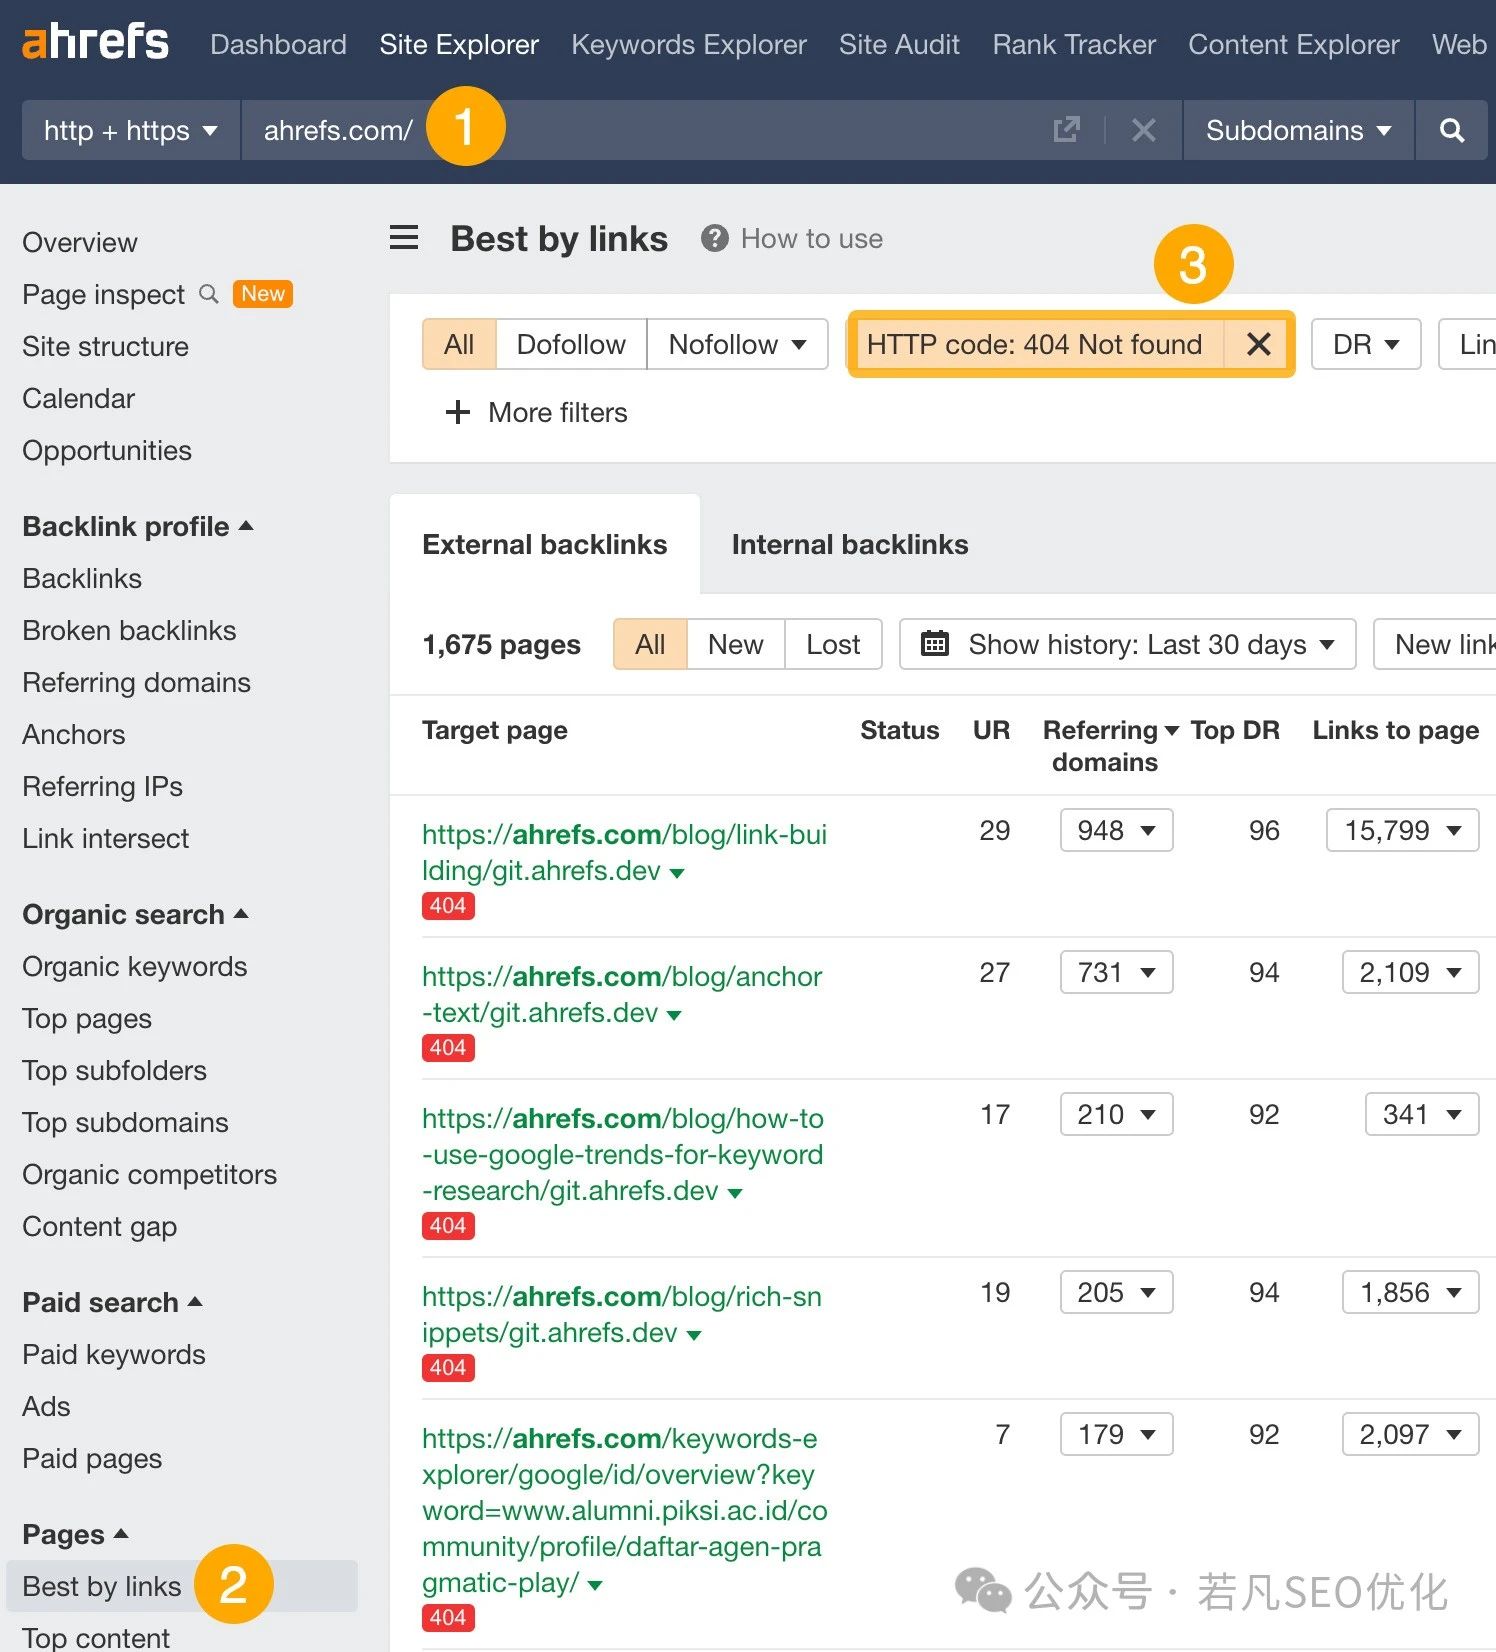Open Keywords Explorer in top navigation
Screen dimensions: 1496x1652
pos(689,44)
